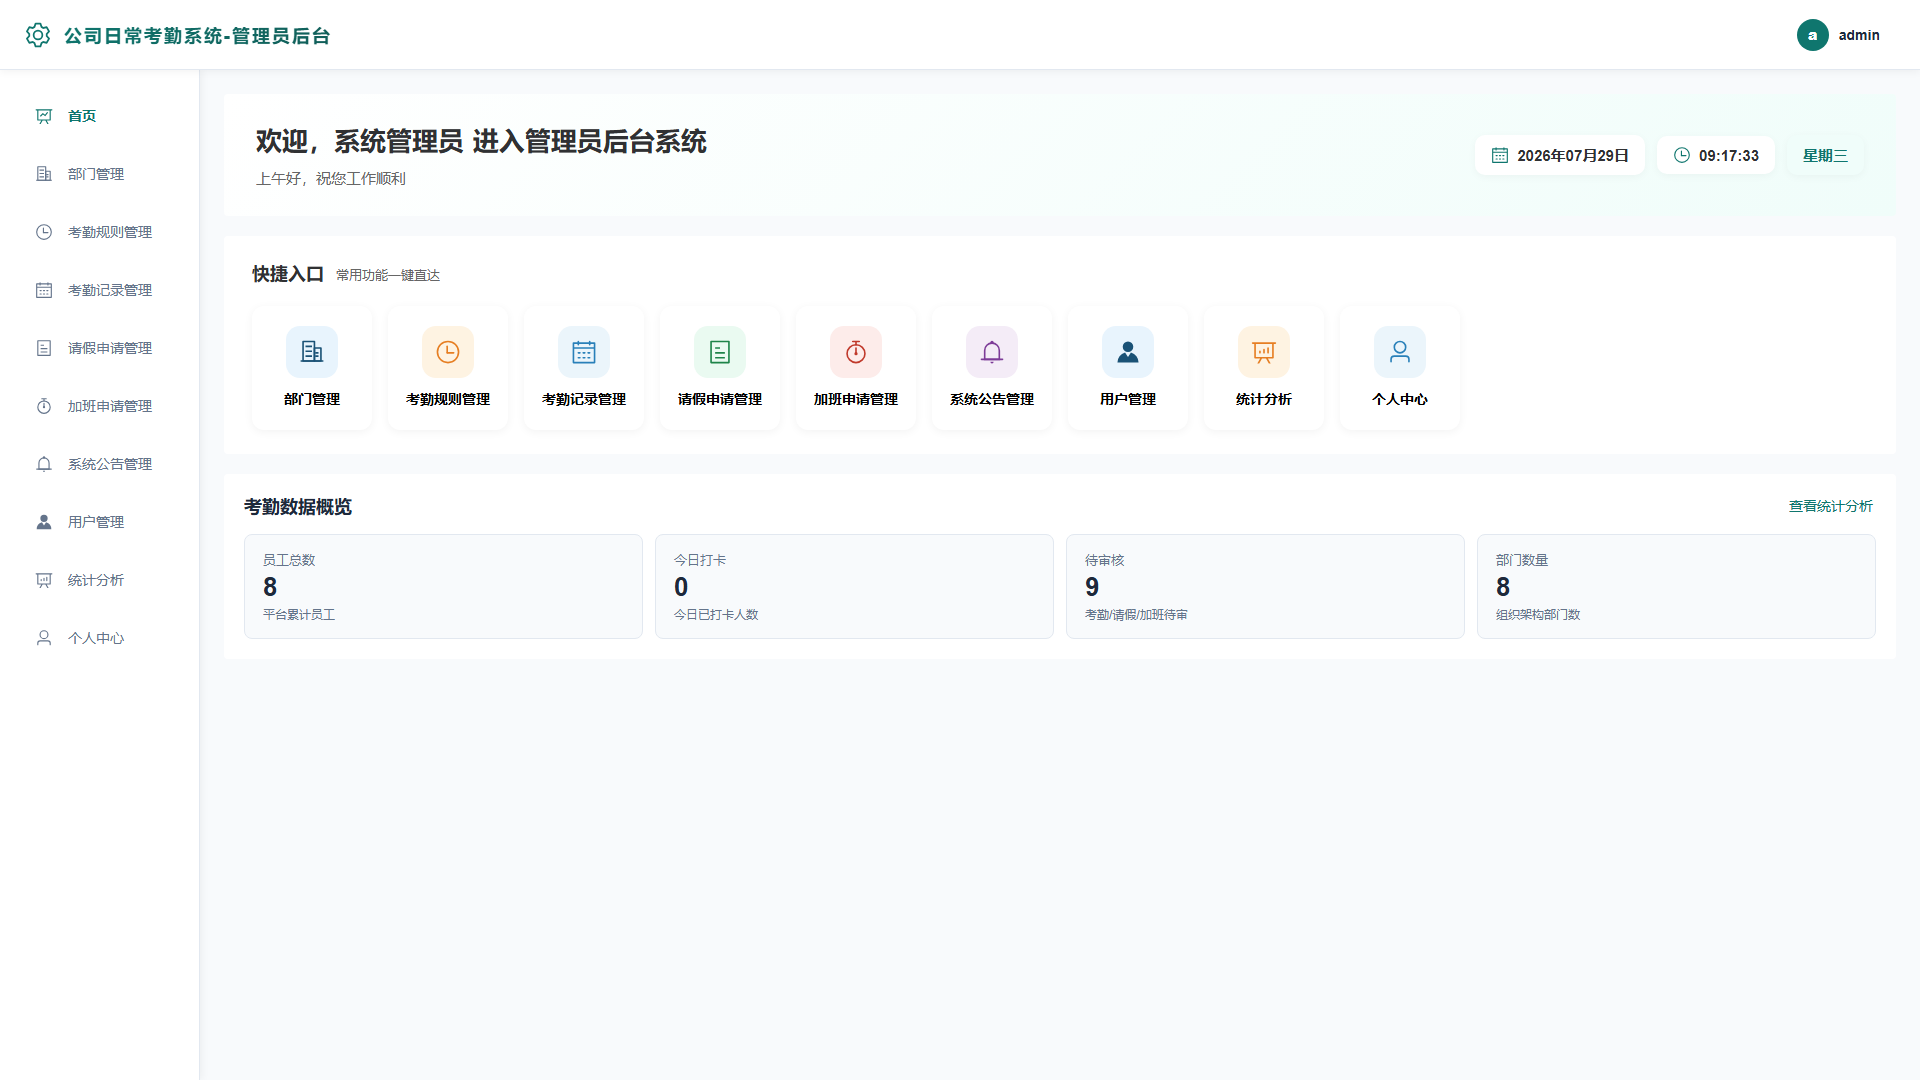Open 考勤记录管理 quick entry calendar icon

[x=584, y=352]
